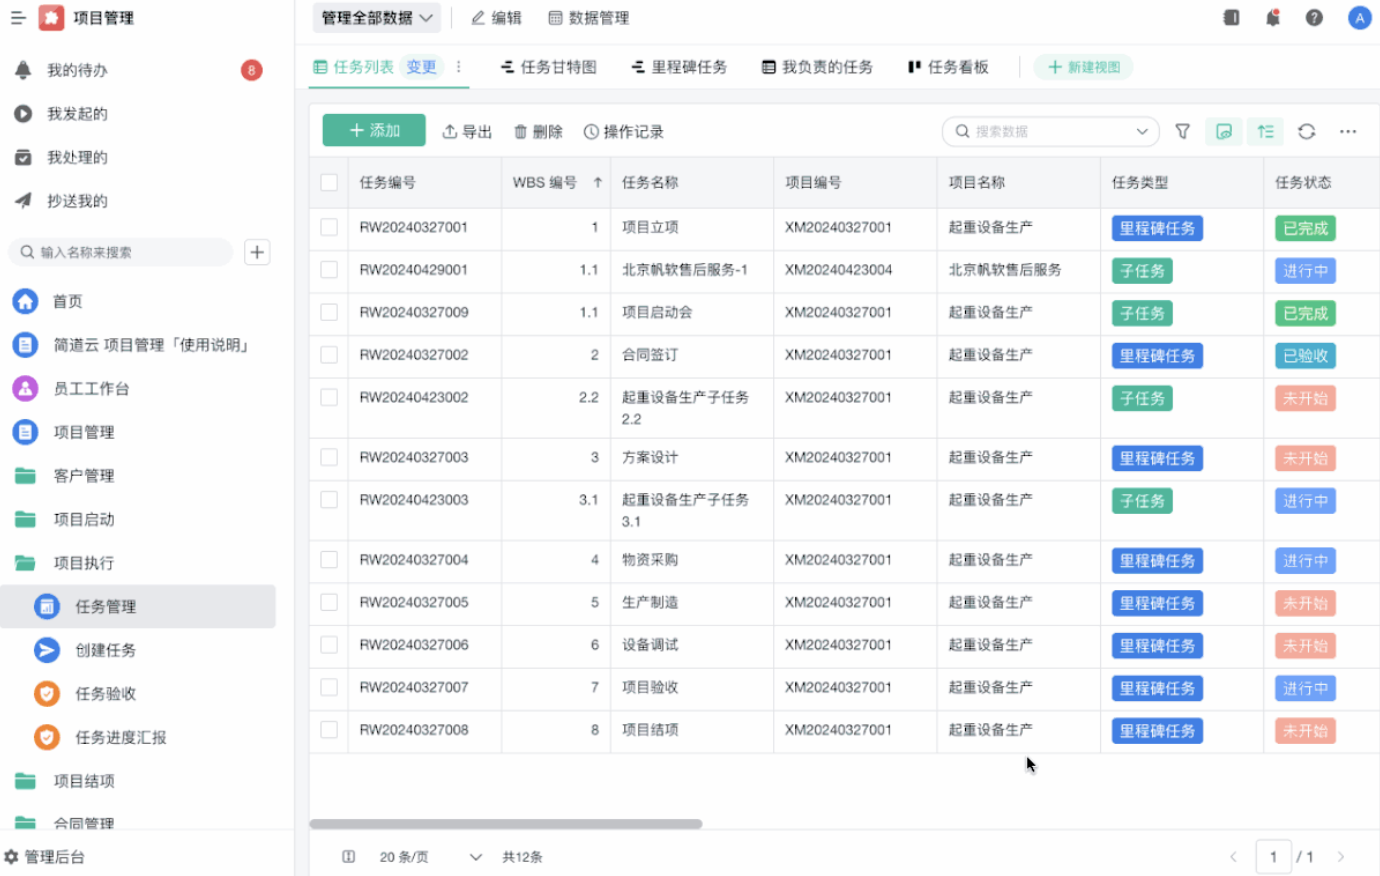Open the search field dropdown arrow
1380x876 pixels.
[1141, 131]
